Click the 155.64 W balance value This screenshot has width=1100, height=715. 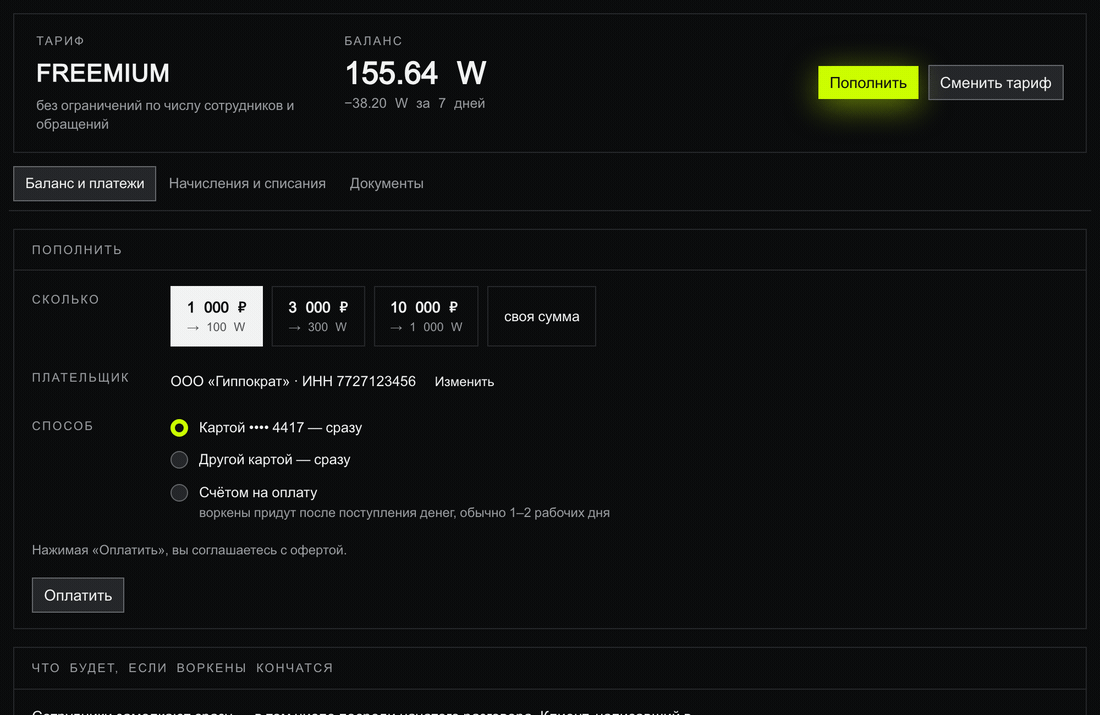(415, 73)
